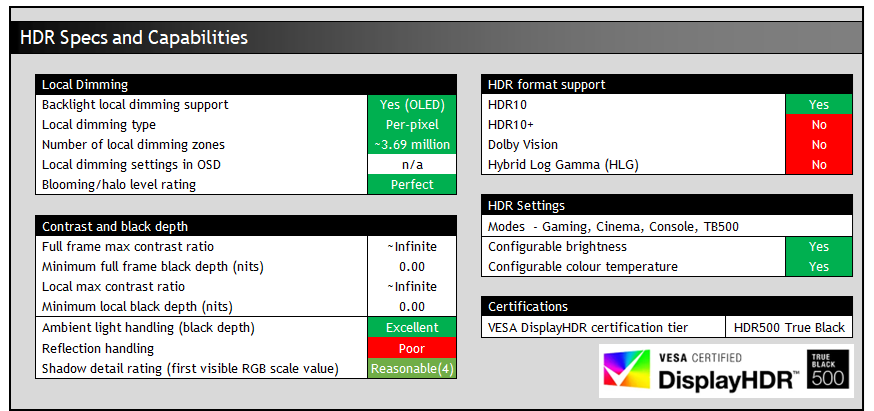Viewport: 874px width, 411px height.
Task: Select the red 'Poor' reflection handling cell
Action: tap(412, 348)
